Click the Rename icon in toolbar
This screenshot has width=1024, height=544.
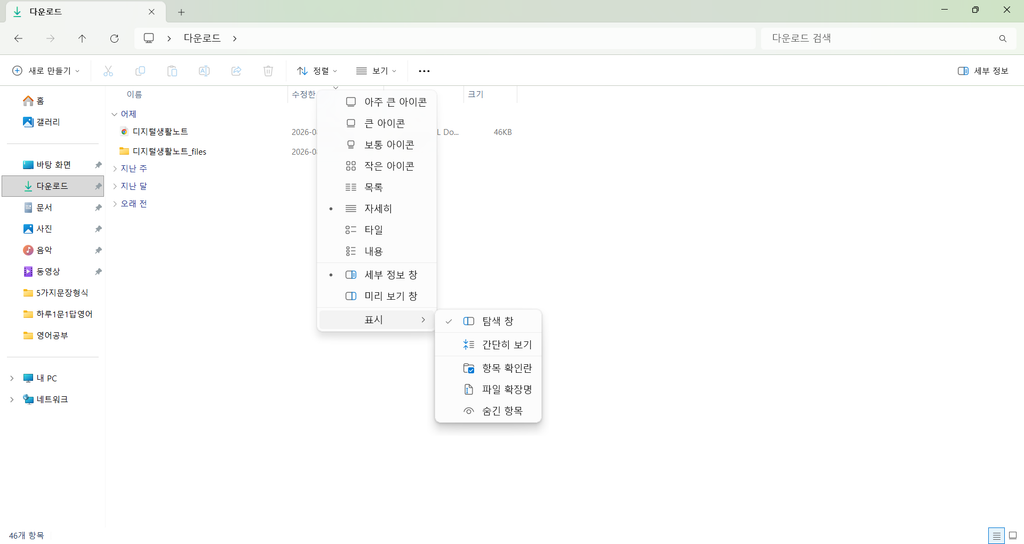coord(204,71)
